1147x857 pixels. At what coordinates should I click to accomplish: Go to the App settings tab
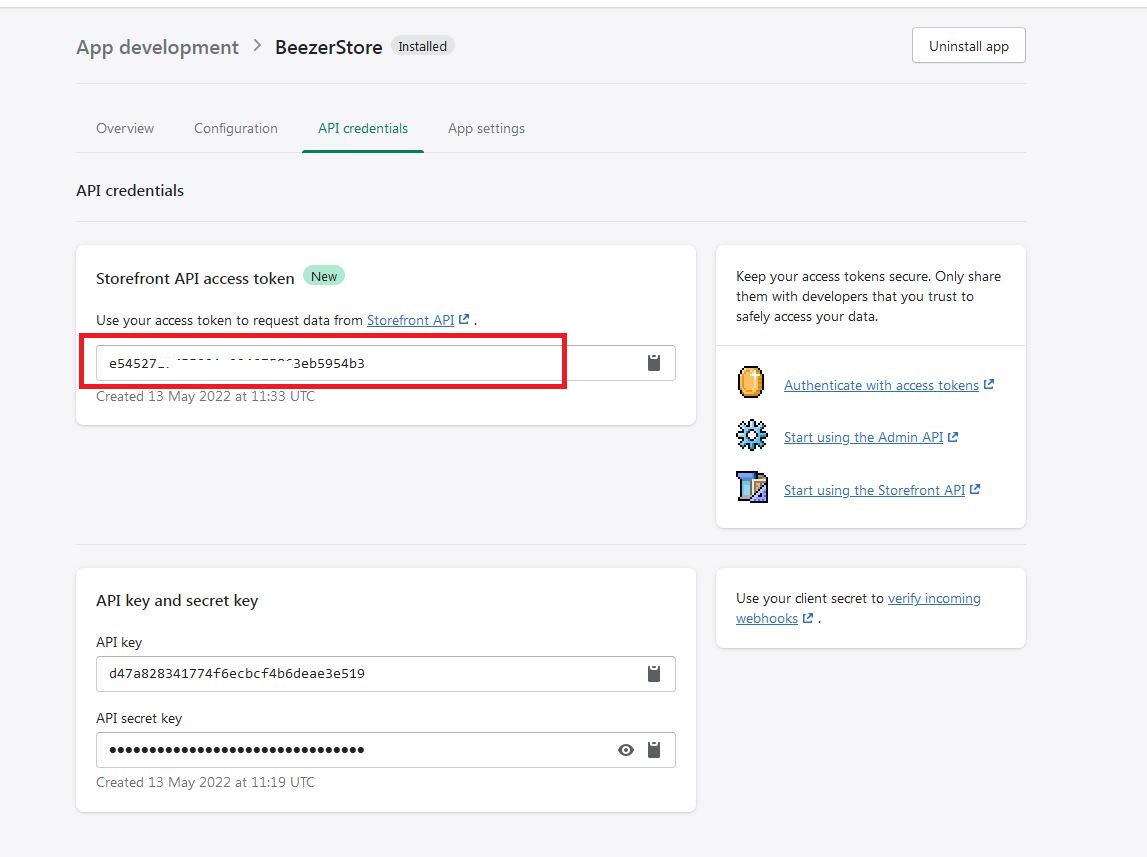pos(486,128)
